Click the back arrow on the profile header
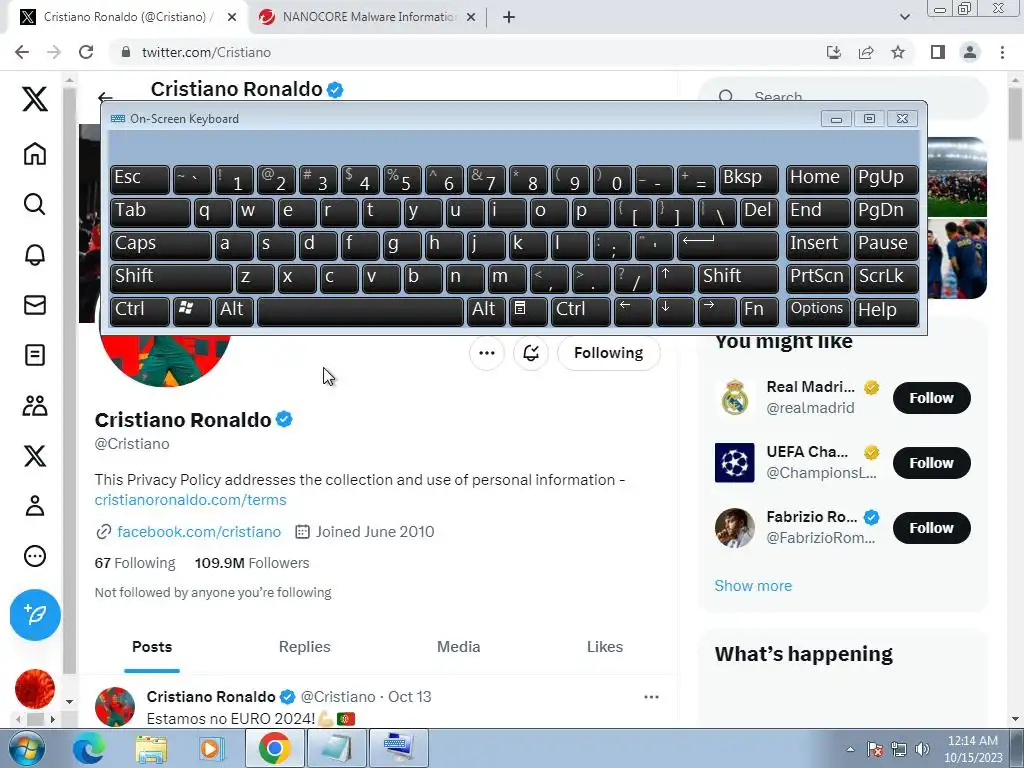Image resolution: width=1024 pixels, height=768 pixels. (x=105, y=98)
